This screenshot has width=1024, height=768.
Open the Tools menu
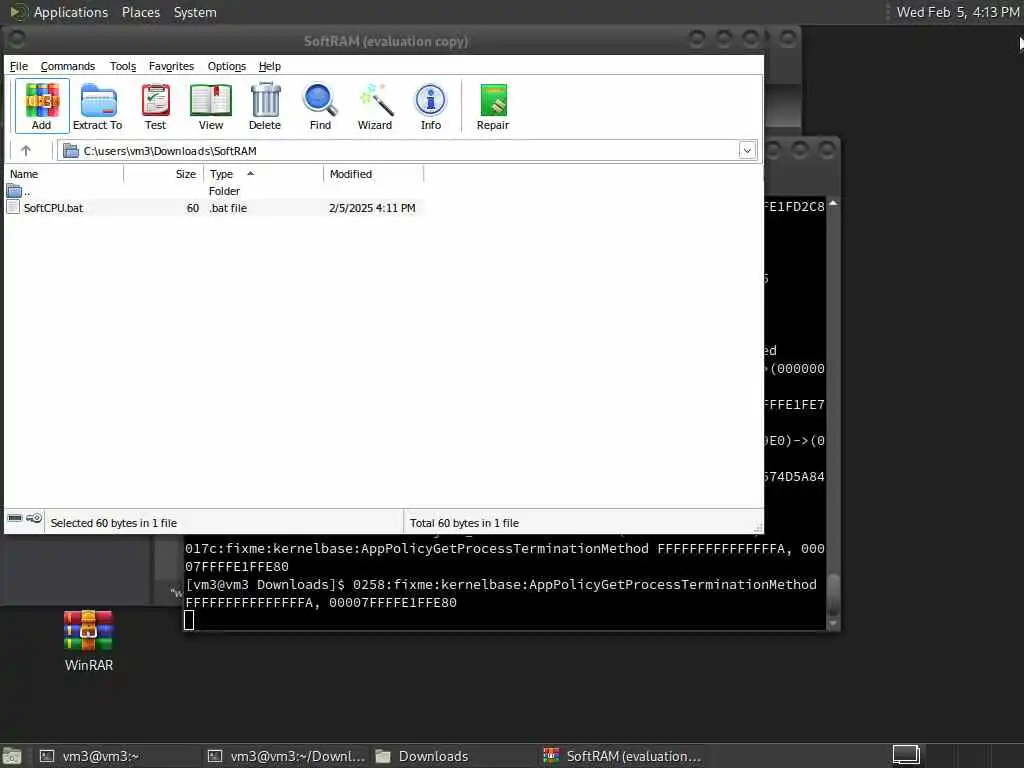(123, 66)
